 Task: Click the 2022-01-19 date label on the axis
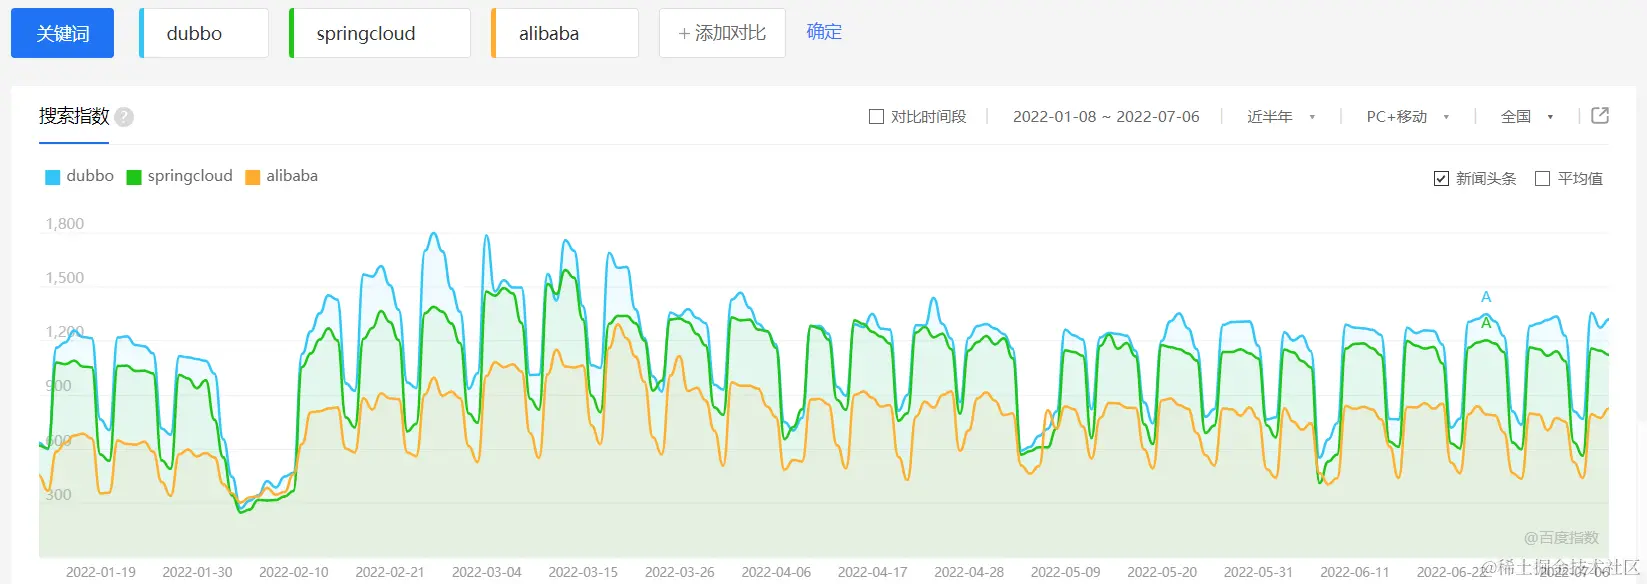(x=101, y=572)
